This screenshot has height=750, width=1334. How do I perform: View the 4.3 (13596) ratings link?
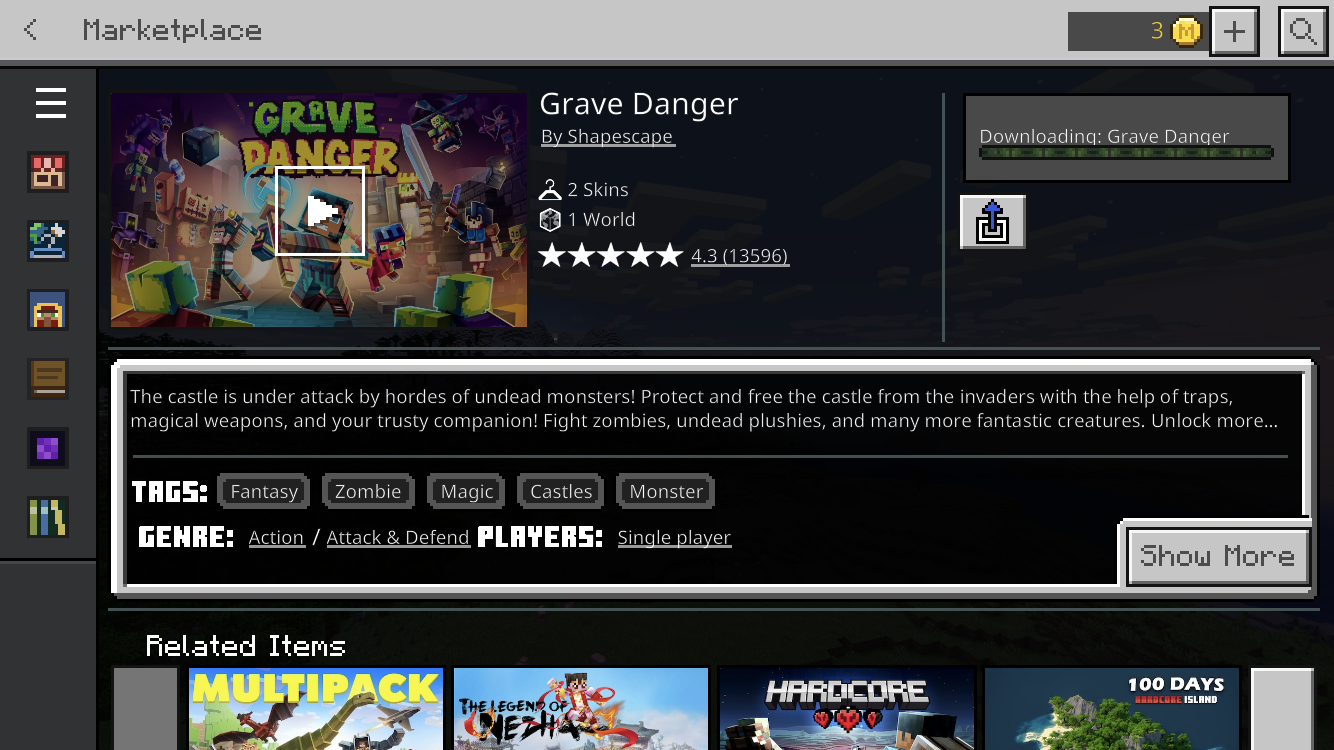pyautogui.click(x=739, y=256)
